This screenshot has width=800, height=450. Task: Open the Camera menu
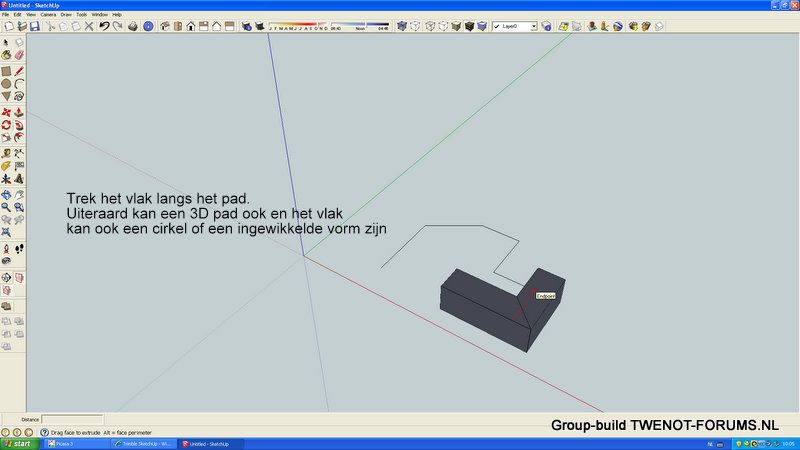[x=48, y=15]
